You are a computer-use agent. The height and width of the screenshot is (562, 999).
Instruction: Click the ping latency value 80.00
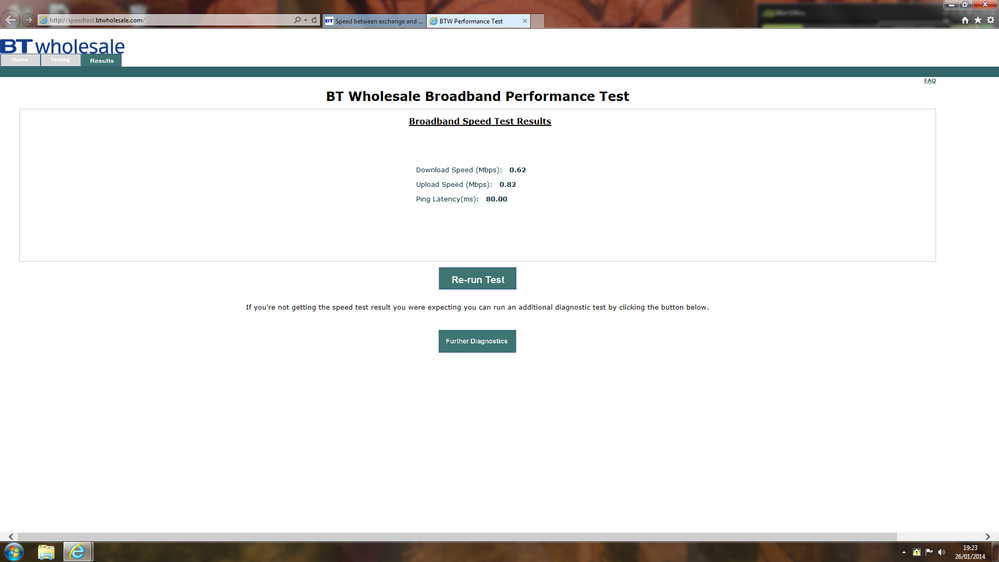coord(496,199)
